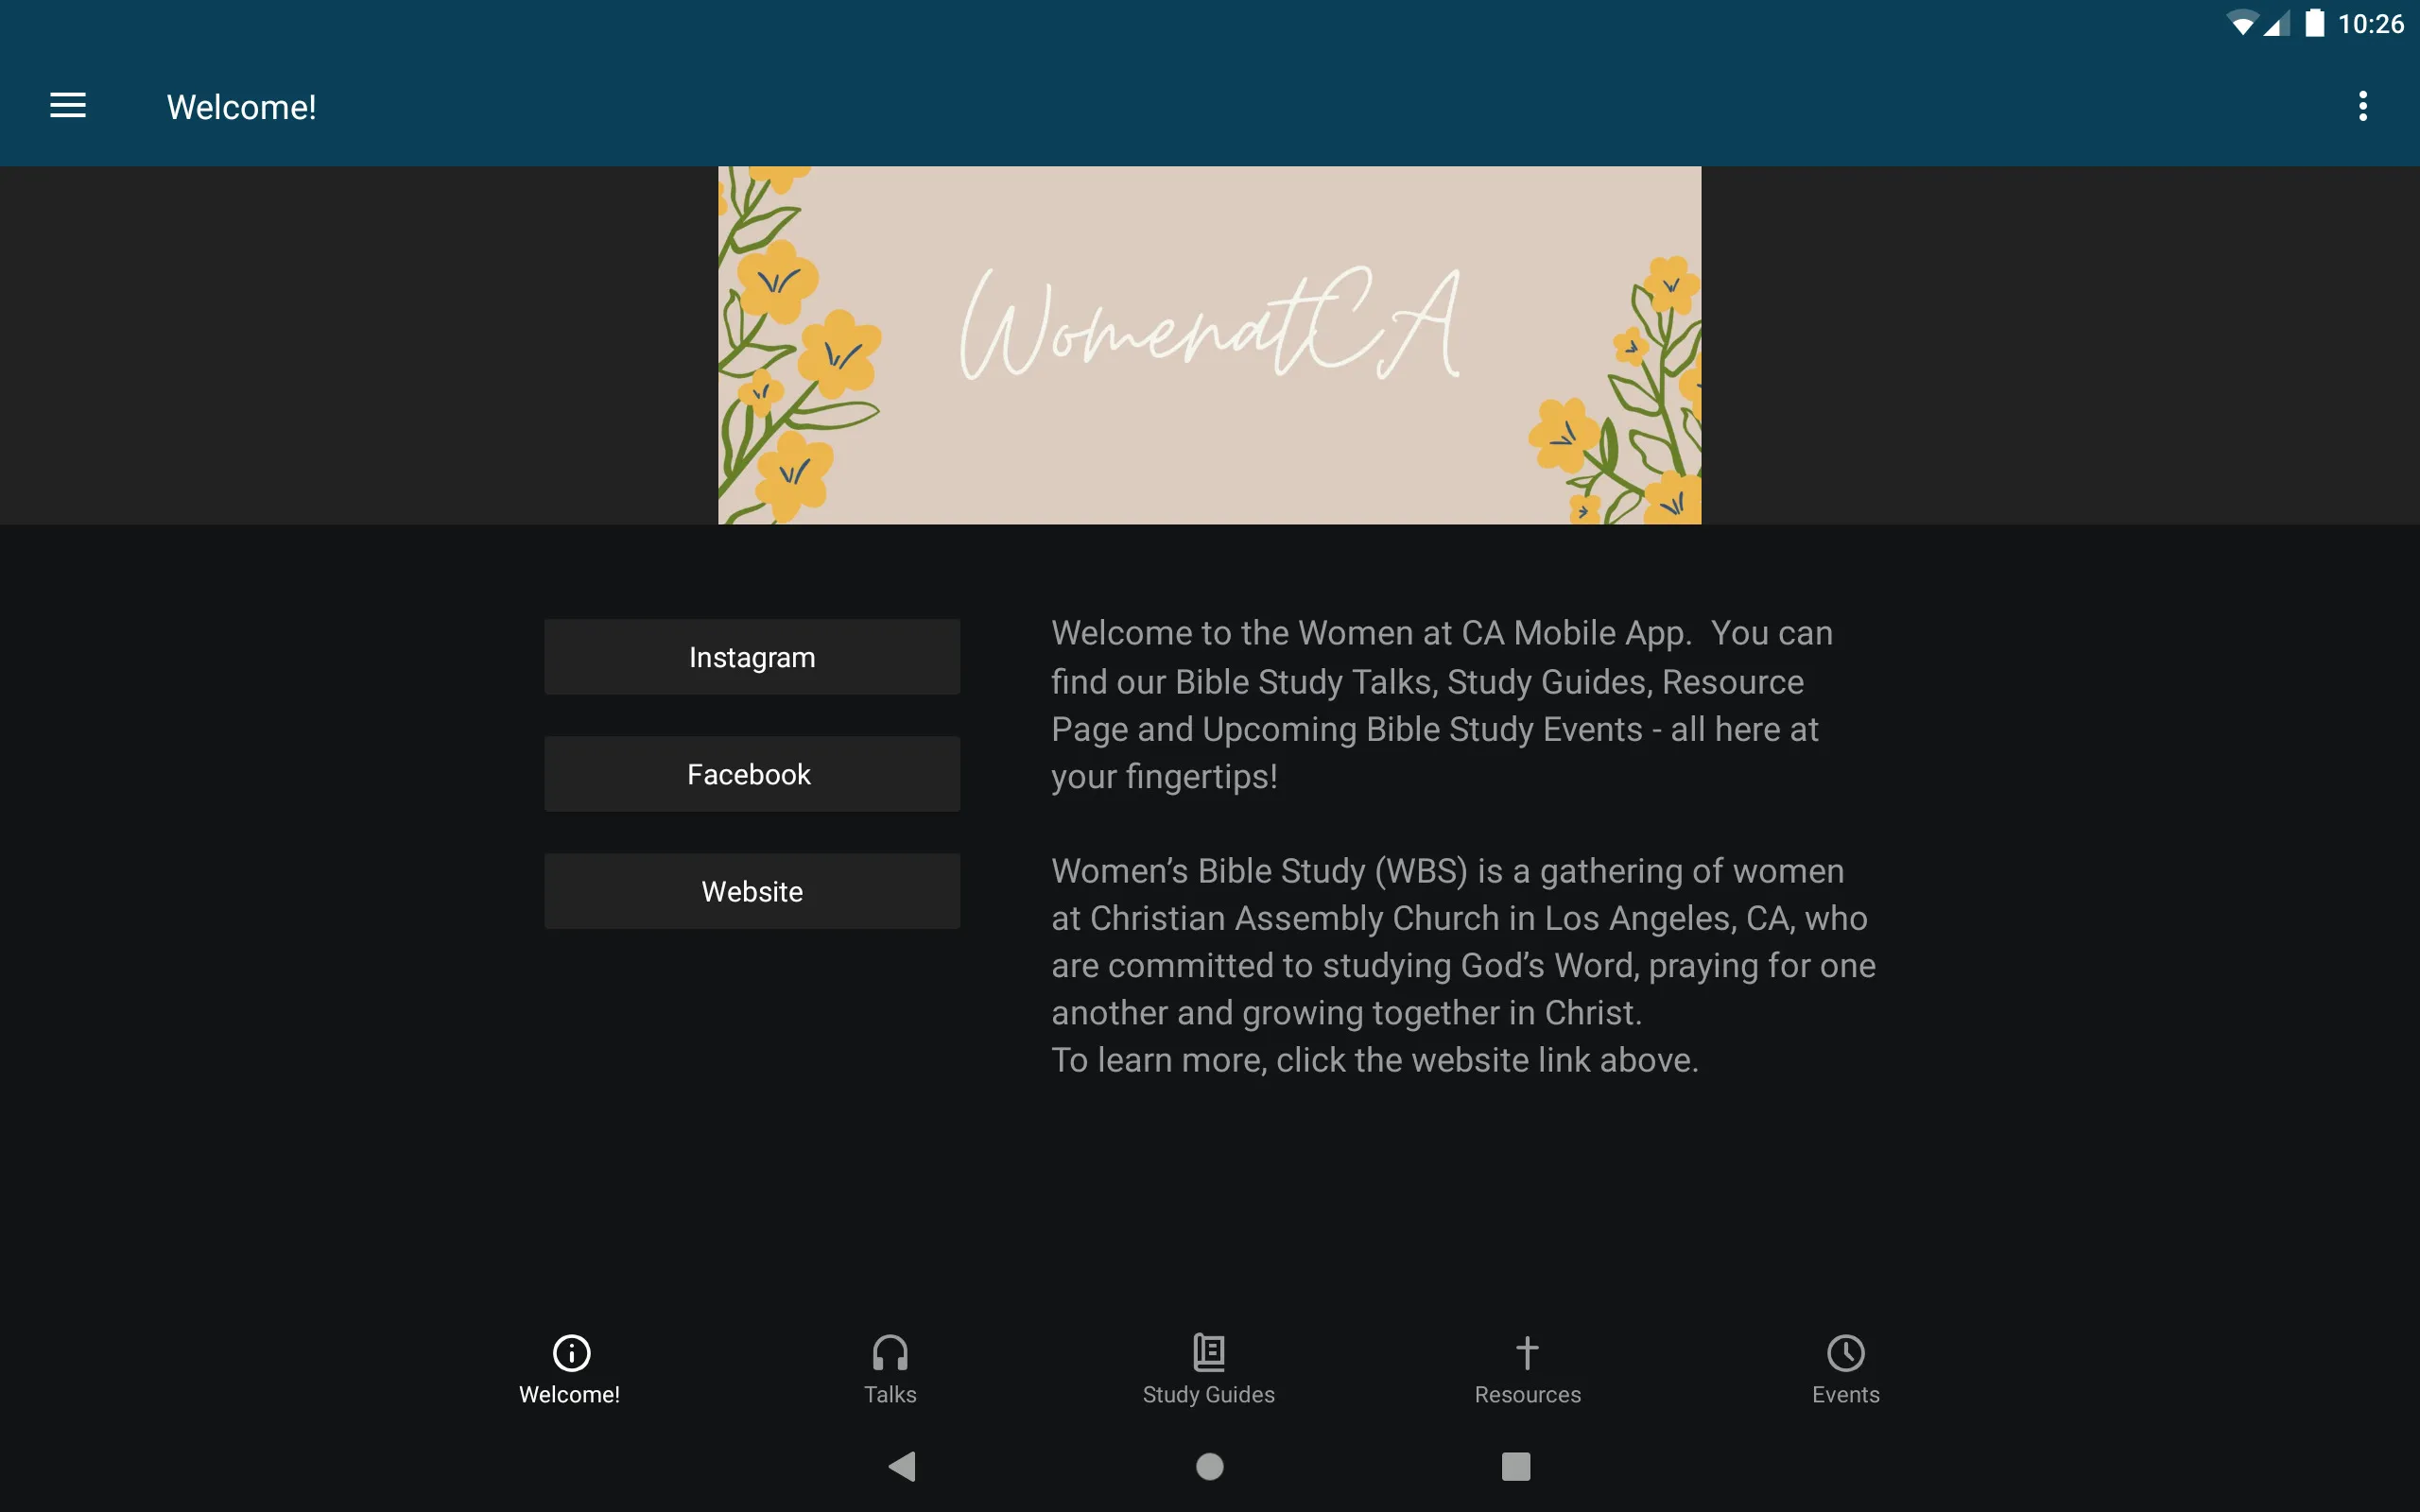Tap the Android back button icon
The image size is (2420, 1512).
[x=903, y=1465]
